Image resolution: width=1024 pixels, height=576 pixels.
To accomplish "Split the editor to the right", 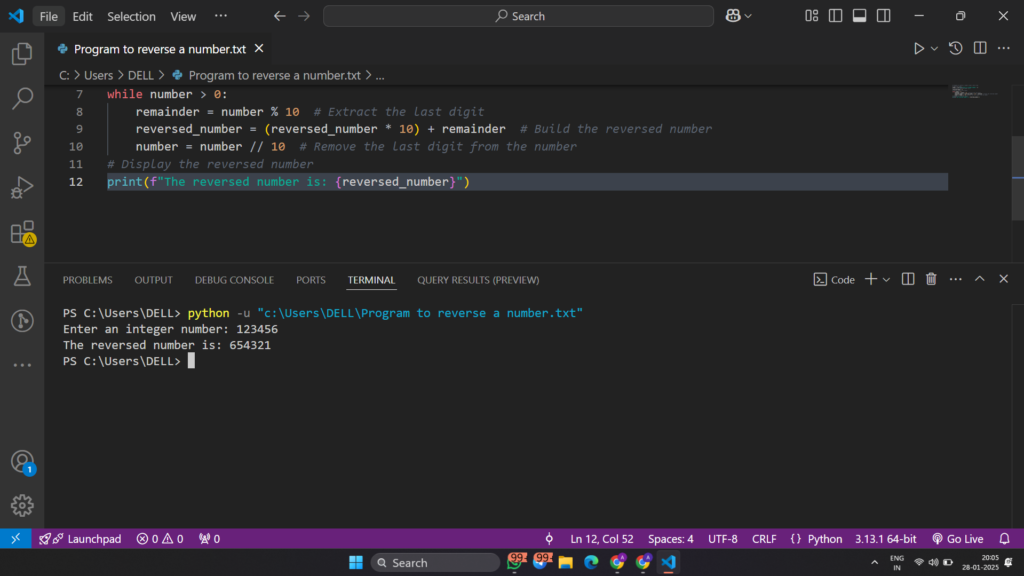I will click(x=980, y=48).
